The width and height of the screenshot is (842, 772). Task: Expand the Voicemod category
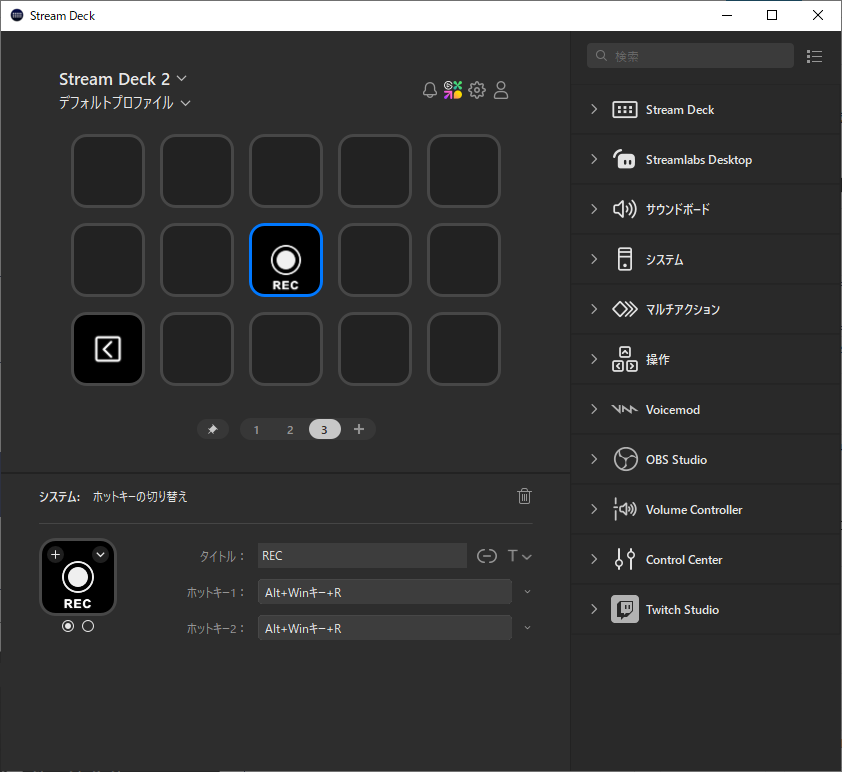(594, 409)
